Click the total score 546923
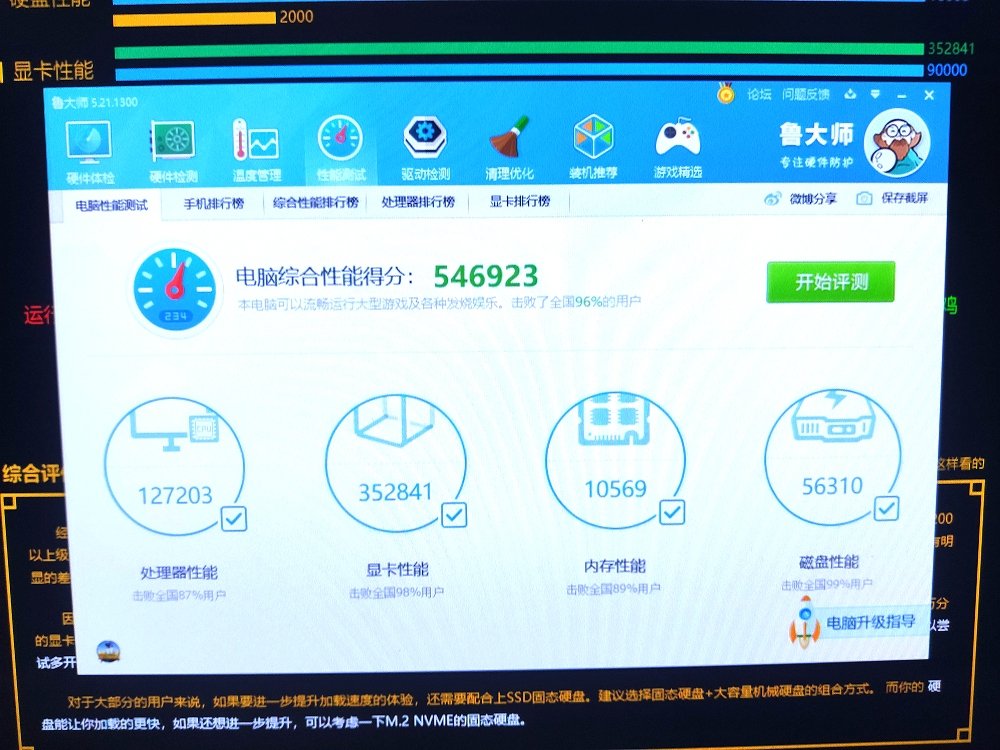The width and height of the screenshot is (1000, 750). pyautogui.click(x=486, y=276)
